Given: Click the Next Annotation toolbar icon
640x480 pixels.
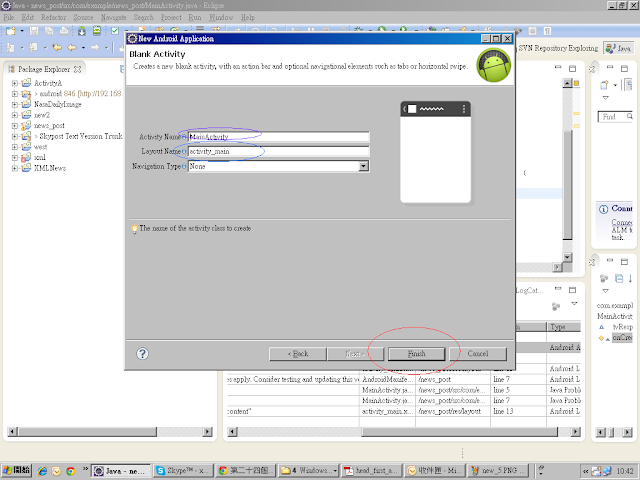Looking at the screenshot, I should (11, 48).
